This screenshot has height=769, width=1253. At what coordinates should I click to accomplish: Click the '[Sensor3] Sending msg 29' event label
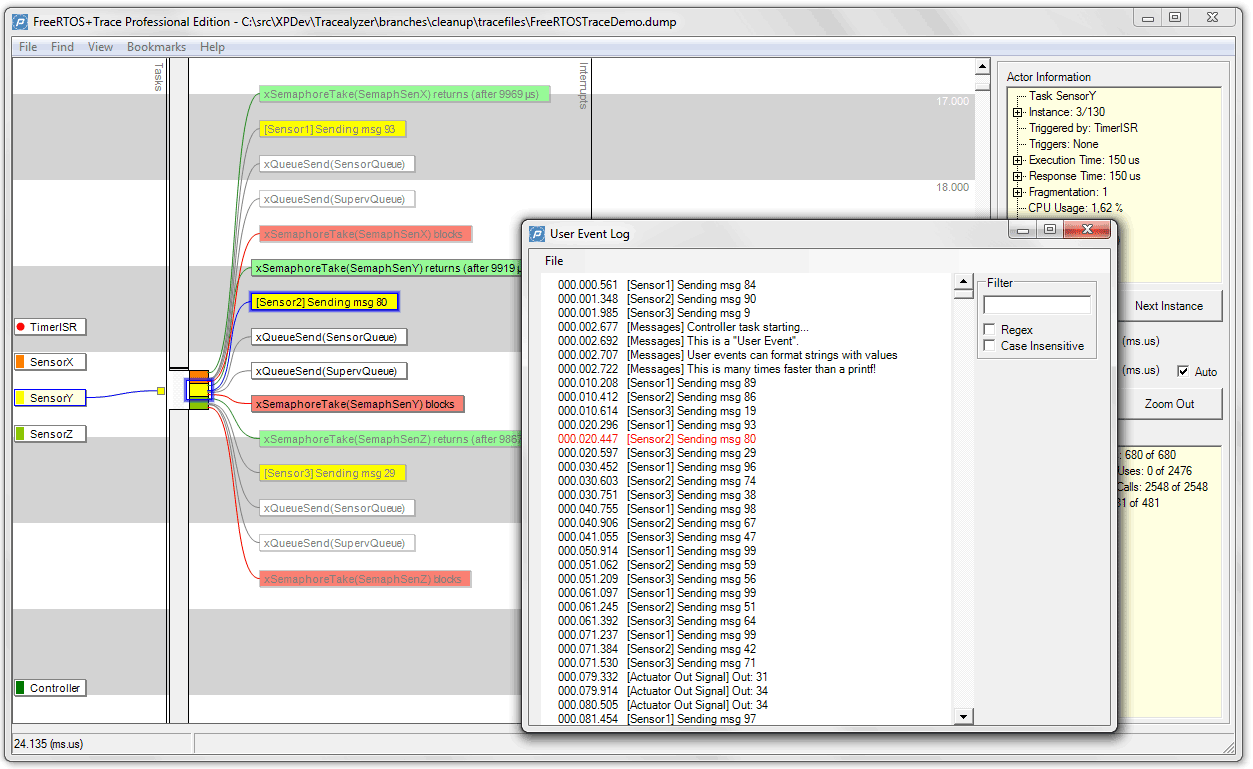333,473
